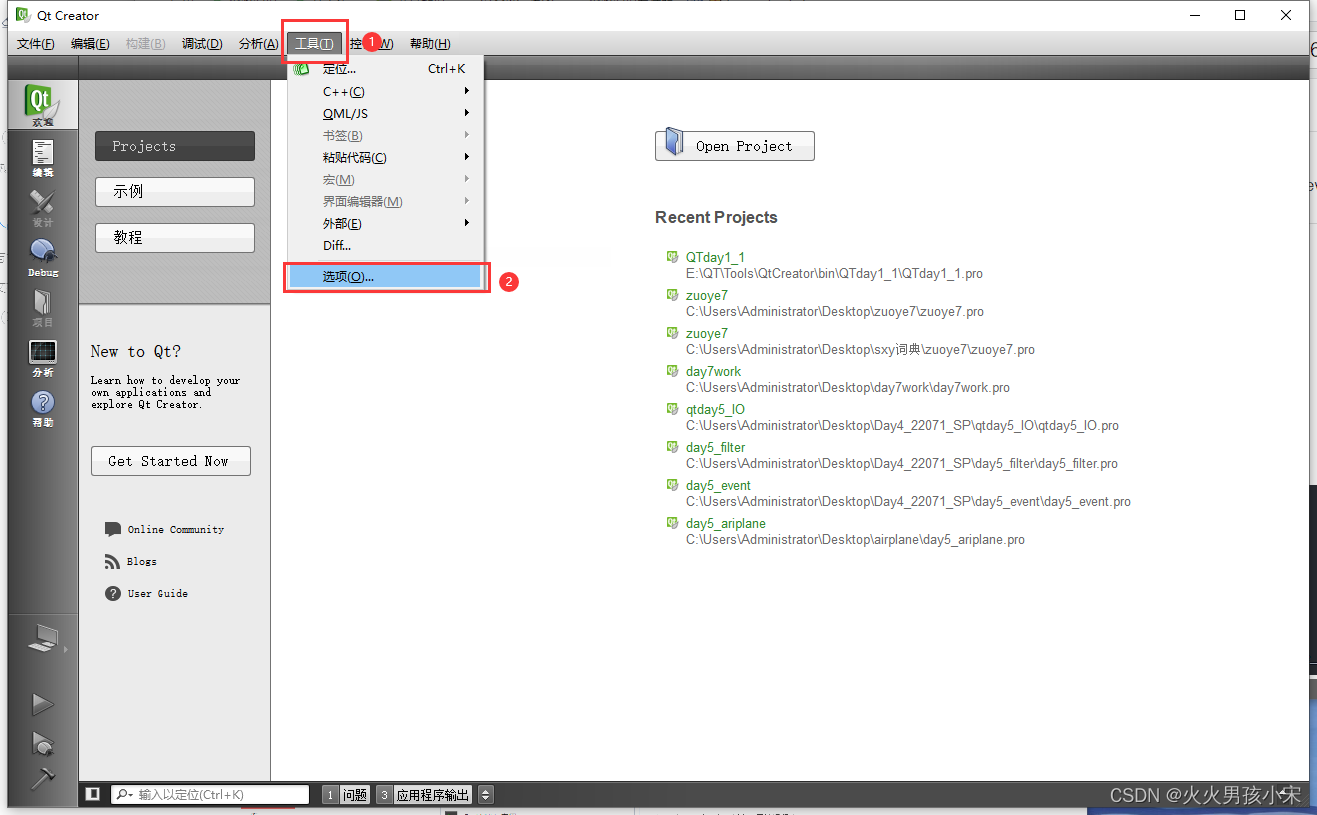This screenshot has width=1317, height=815.
Task: Click path E:\QT\Tools\QtCreator\bin\QTday1_1\QTday1_1.pro
Action: tap(834, 273)
